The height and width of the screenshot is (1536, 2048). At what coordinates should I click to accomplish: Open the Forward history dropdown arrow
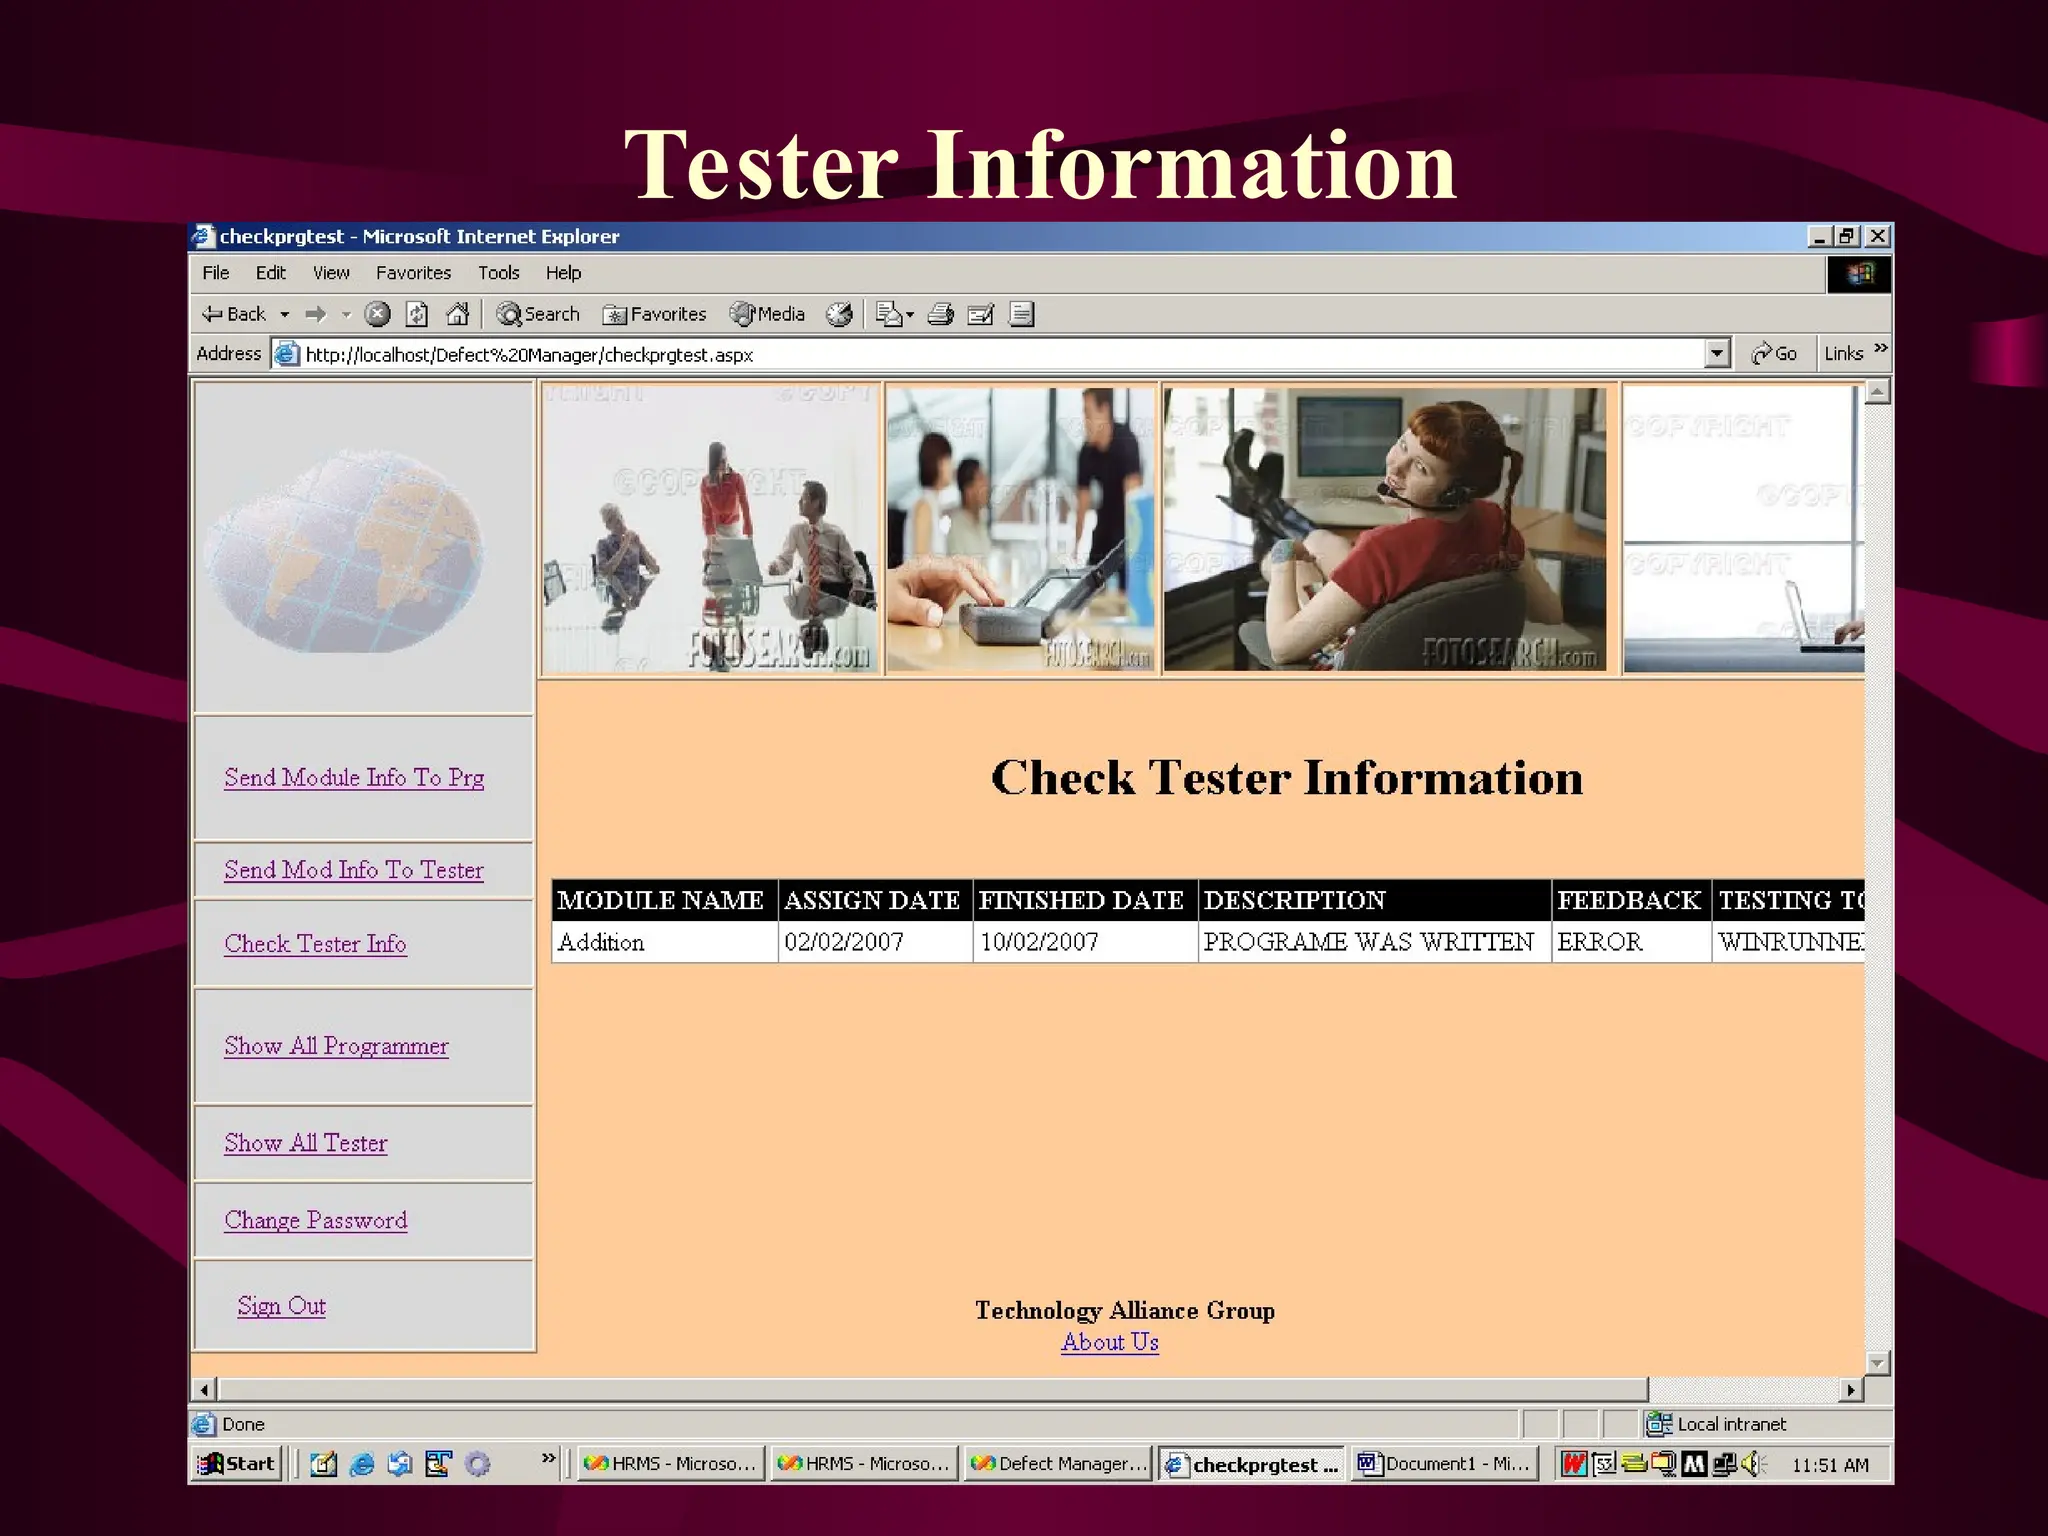(x=346, y=315)
